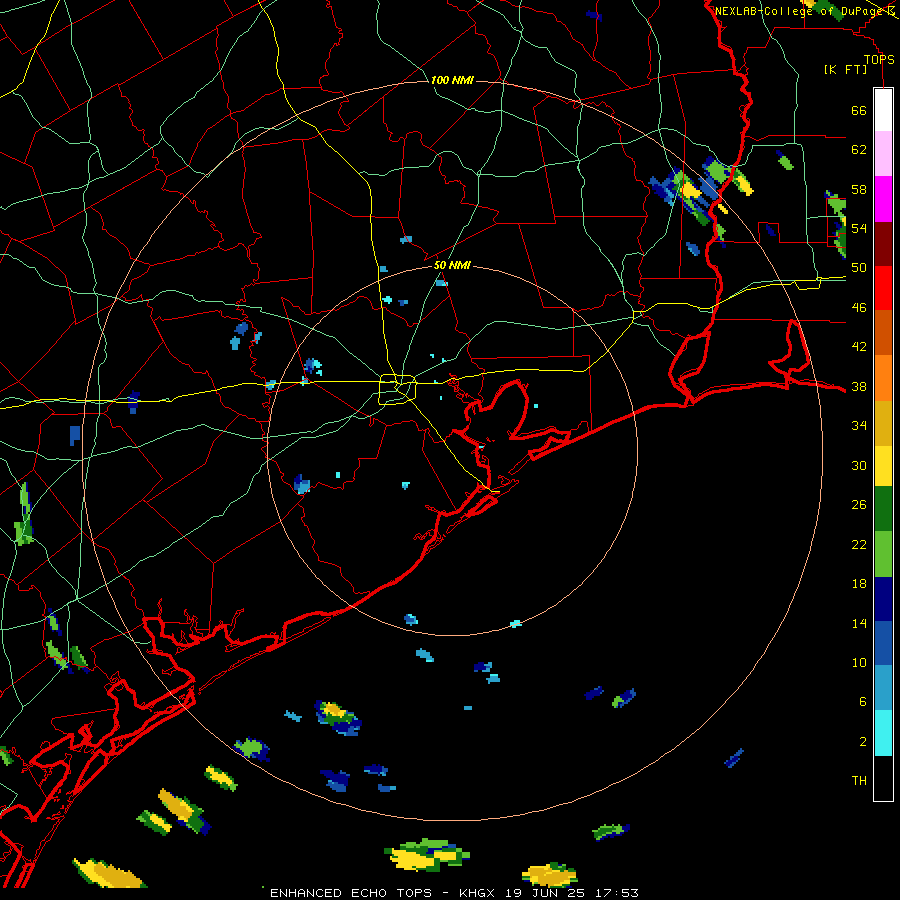Click the black TH threshold swatch

pyautogui.click(x=883, y=778)
